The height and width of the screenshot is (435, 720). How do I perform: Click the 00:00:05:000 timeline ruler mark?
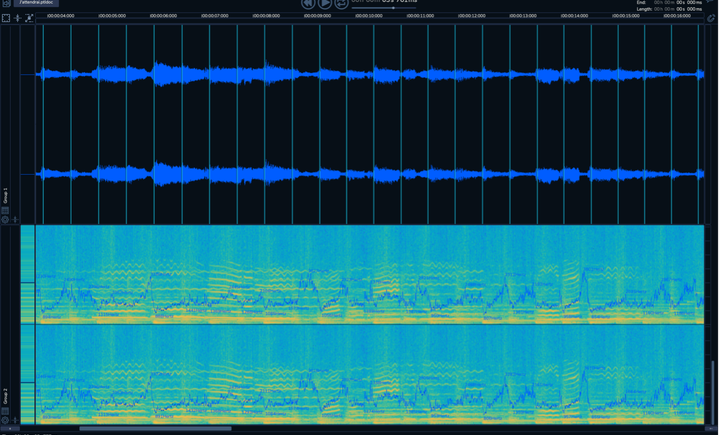pos(112,17)
